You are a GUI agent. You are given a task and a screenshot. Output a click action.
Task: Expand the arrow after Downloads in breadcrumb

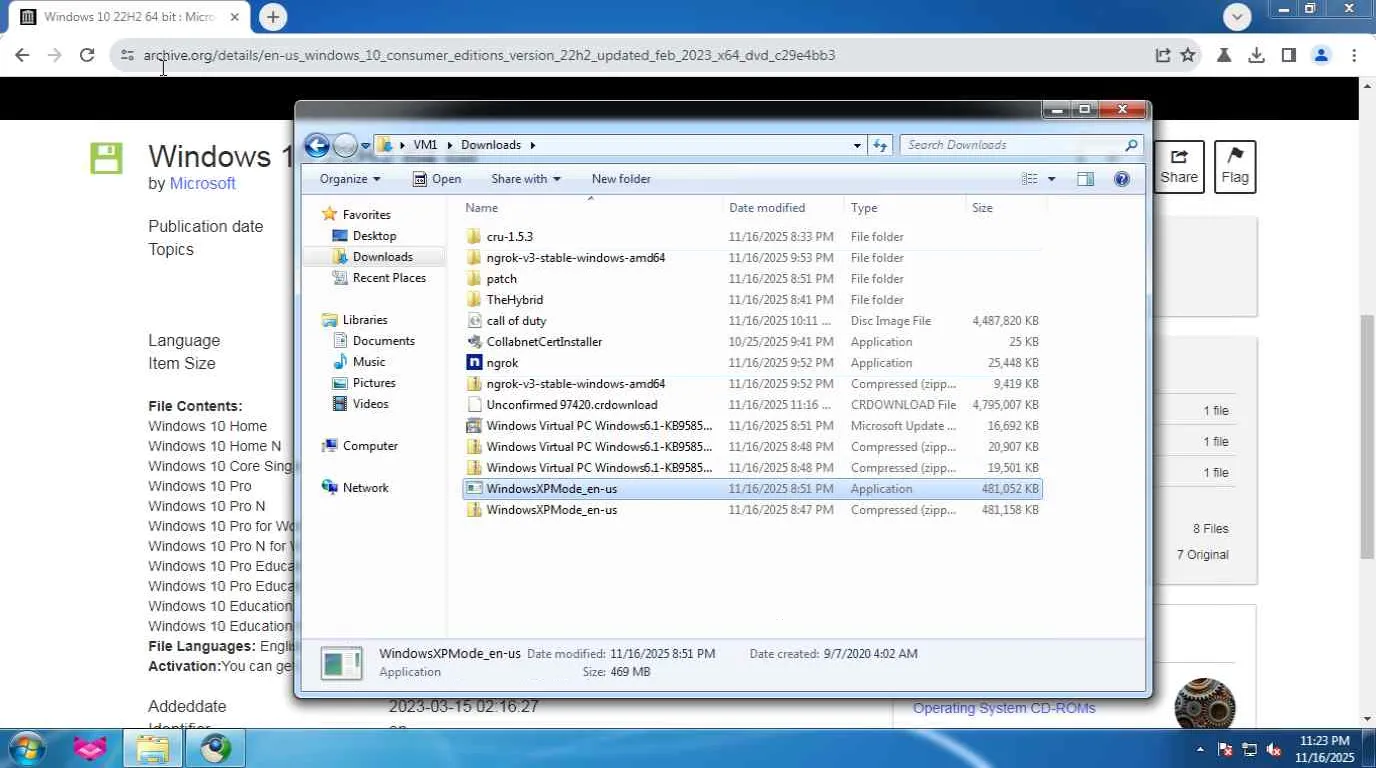532,145
